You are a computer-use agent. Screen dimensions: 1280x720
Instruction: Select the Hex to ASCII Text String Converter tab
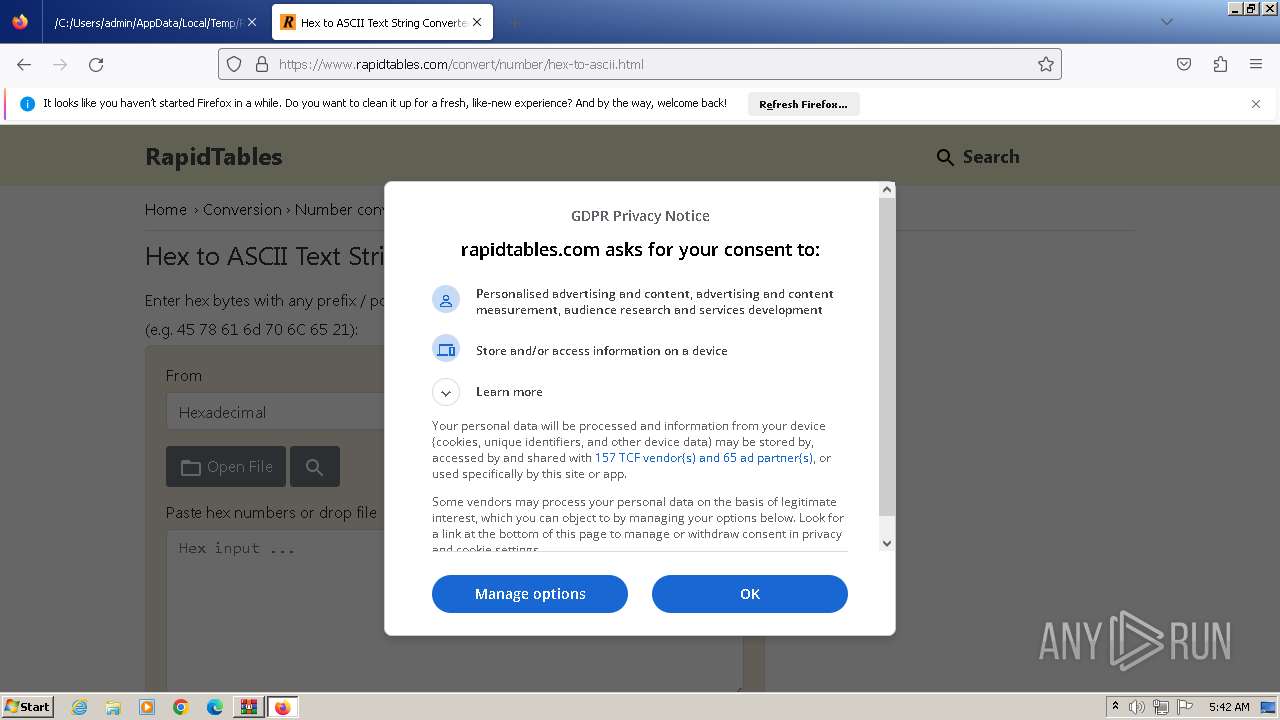382,22
